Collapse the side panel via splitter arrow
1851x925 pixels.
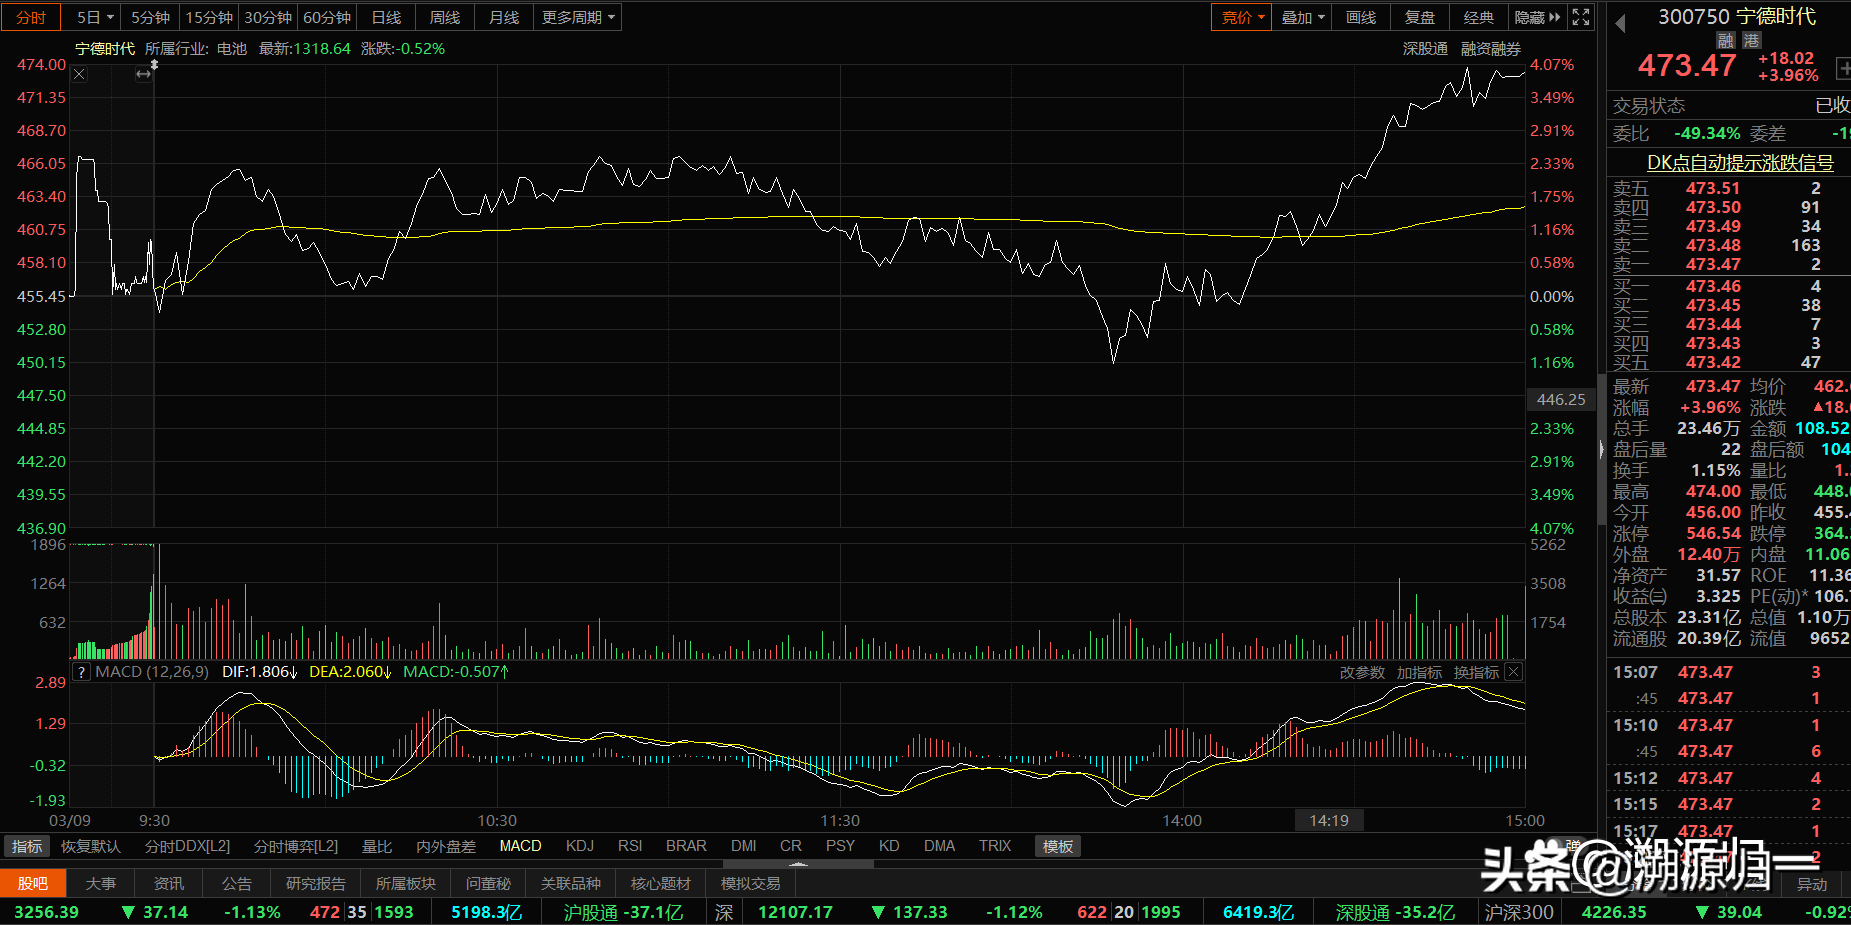pos(1601,450)
